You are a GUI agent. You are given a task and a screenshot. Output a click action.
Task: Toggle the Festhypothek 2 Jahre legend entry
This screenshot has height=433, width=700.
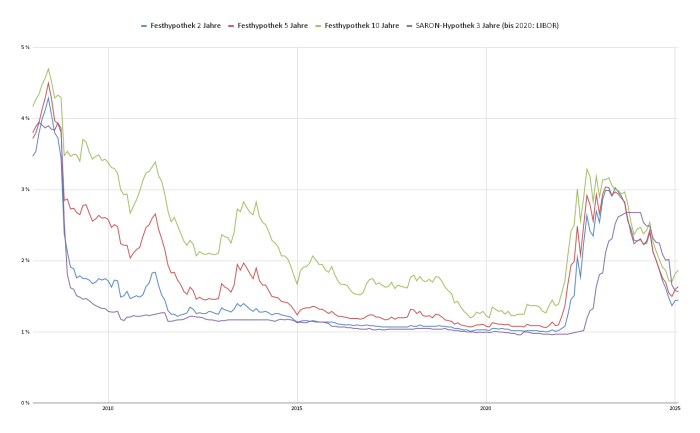(x=181, y=26)
